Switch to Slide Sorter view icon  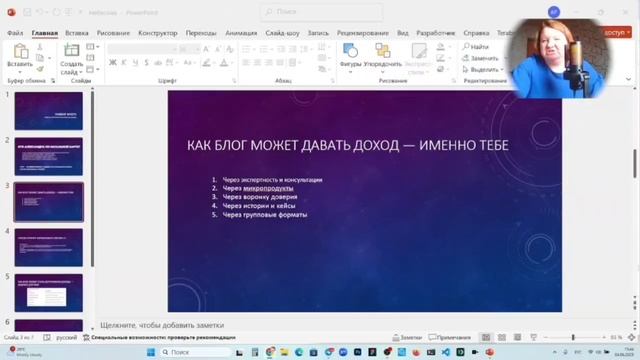click(502, 338)
